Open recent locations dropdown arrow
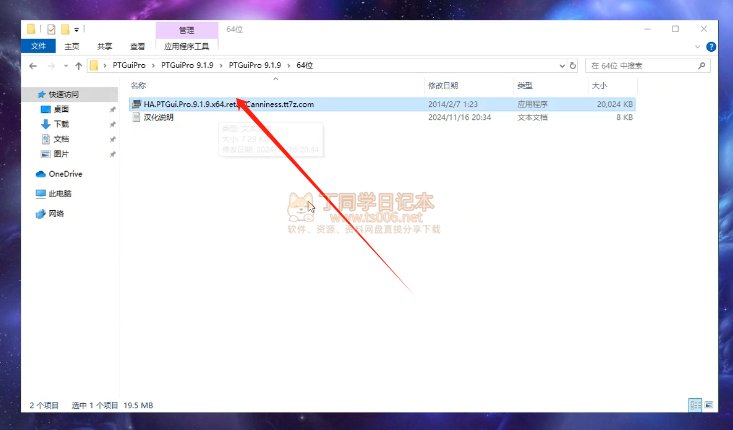733x430 pixels. (65, 66)
